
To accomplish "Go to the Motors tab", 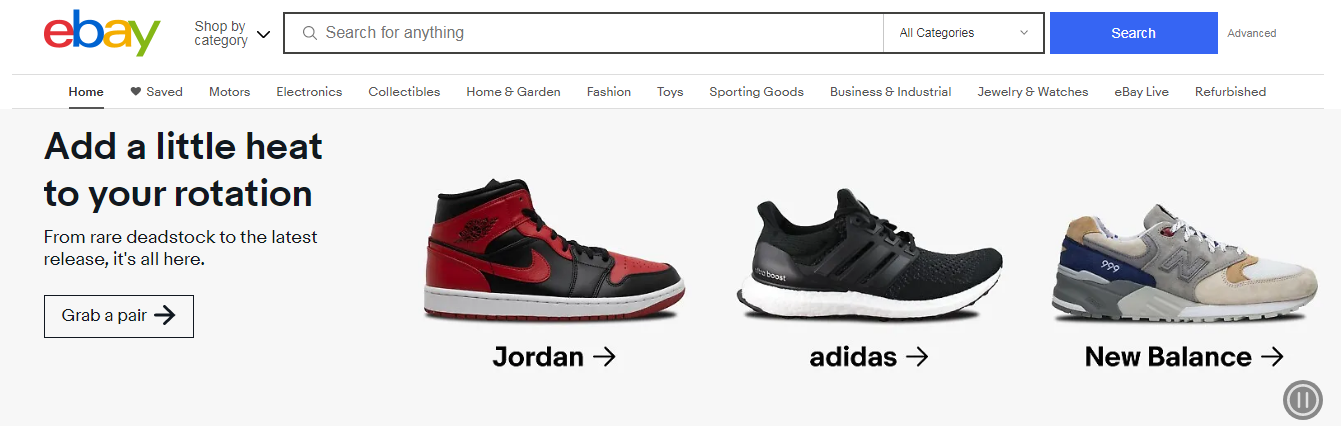I will (x=229, y=91).
